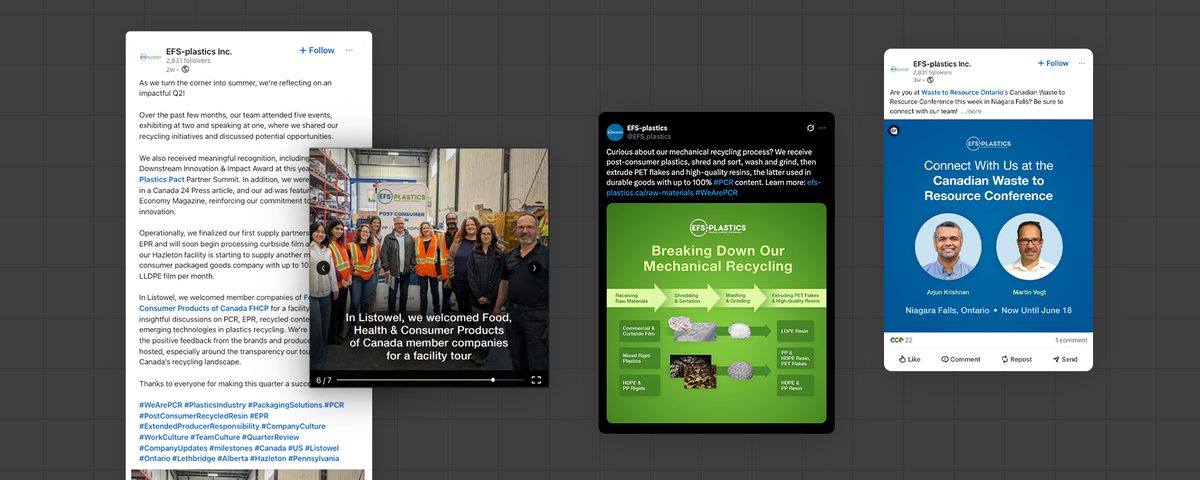Open the #CompanyCulture hashtag

click(x=294, y=426)
